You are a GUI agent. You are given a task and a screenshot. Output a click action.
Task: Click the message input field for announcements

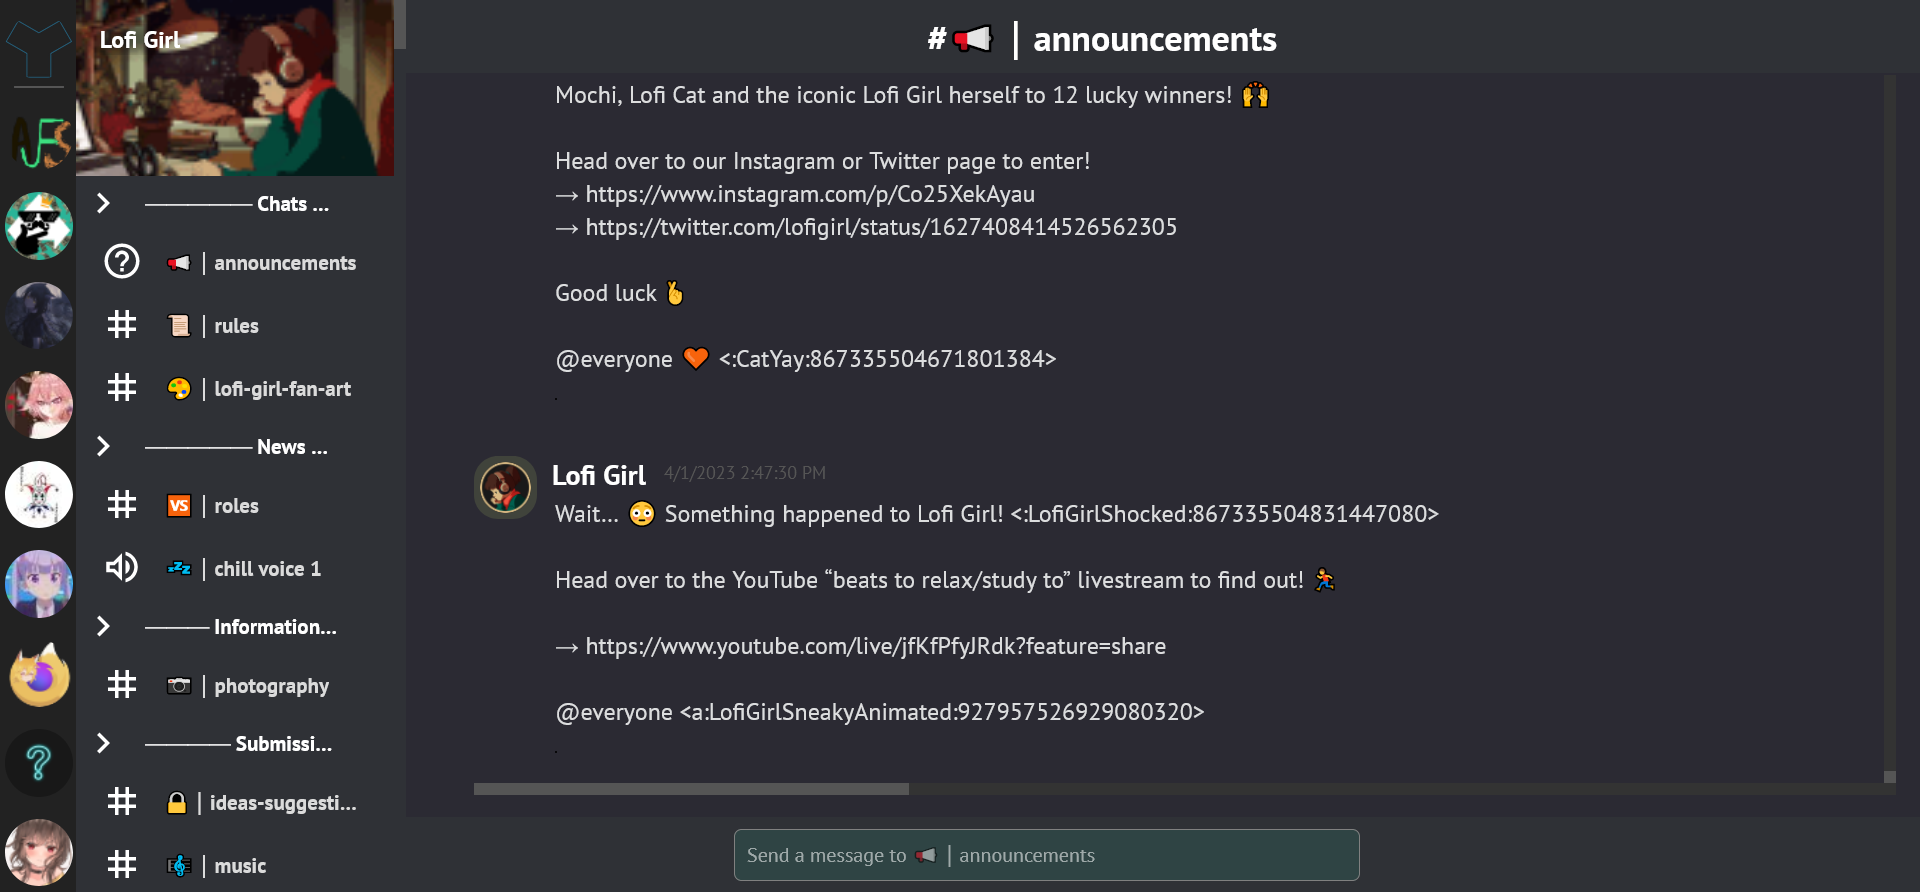click(1046, 855)
